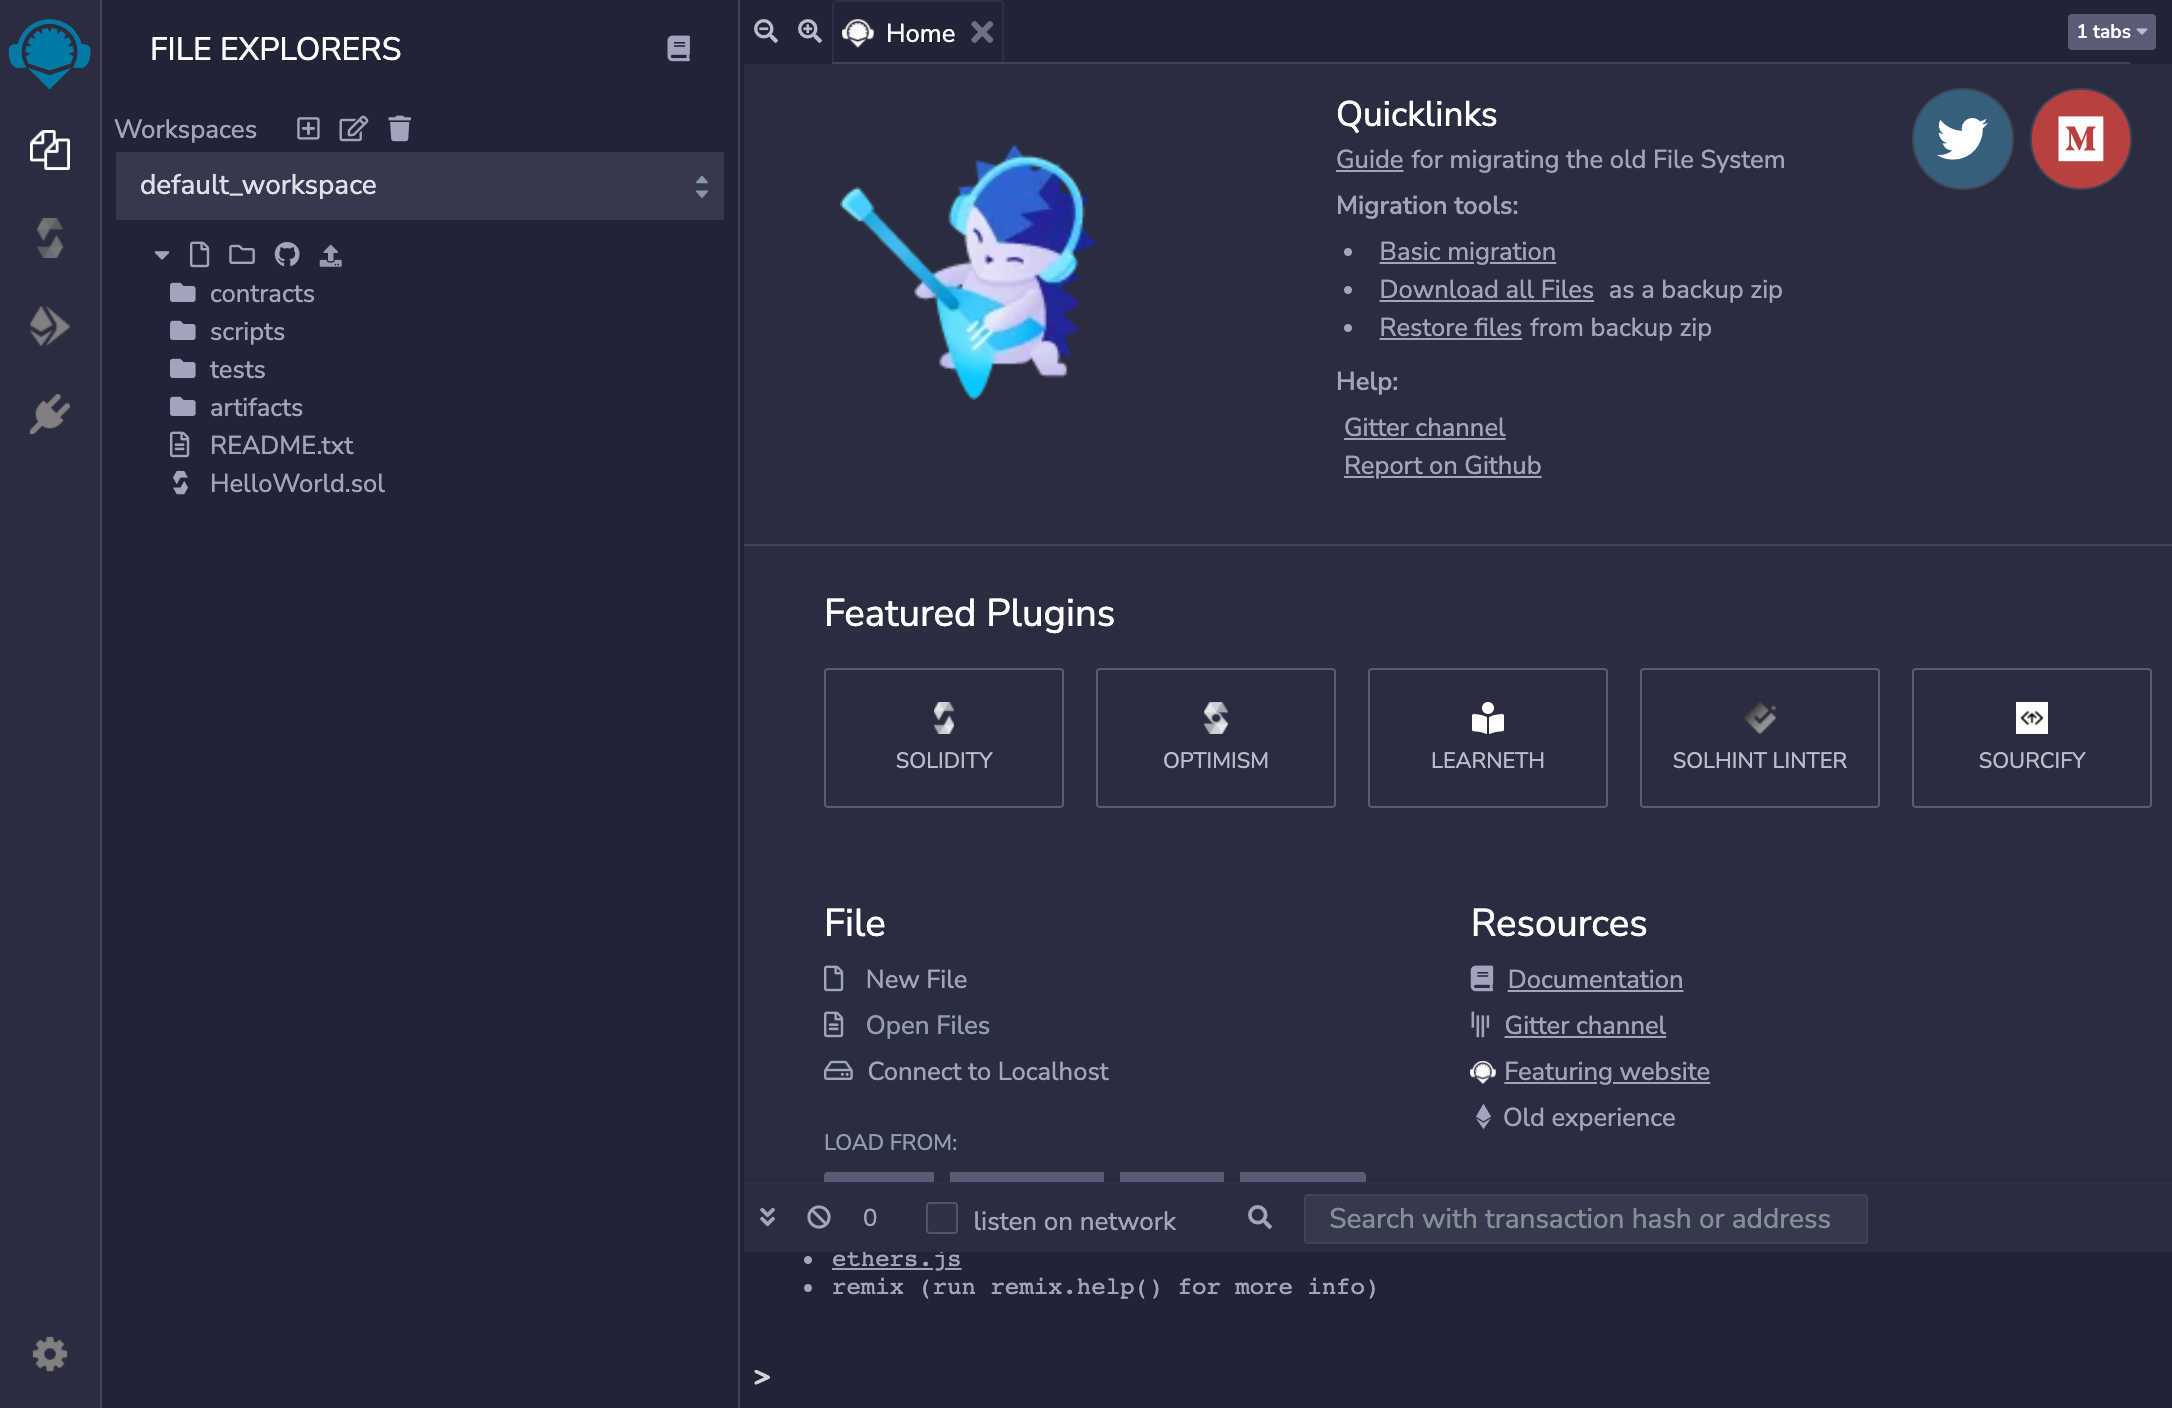Close the Home tab
The width and height of the screenshot is (2172, 1408).
[x=982, y=32]
